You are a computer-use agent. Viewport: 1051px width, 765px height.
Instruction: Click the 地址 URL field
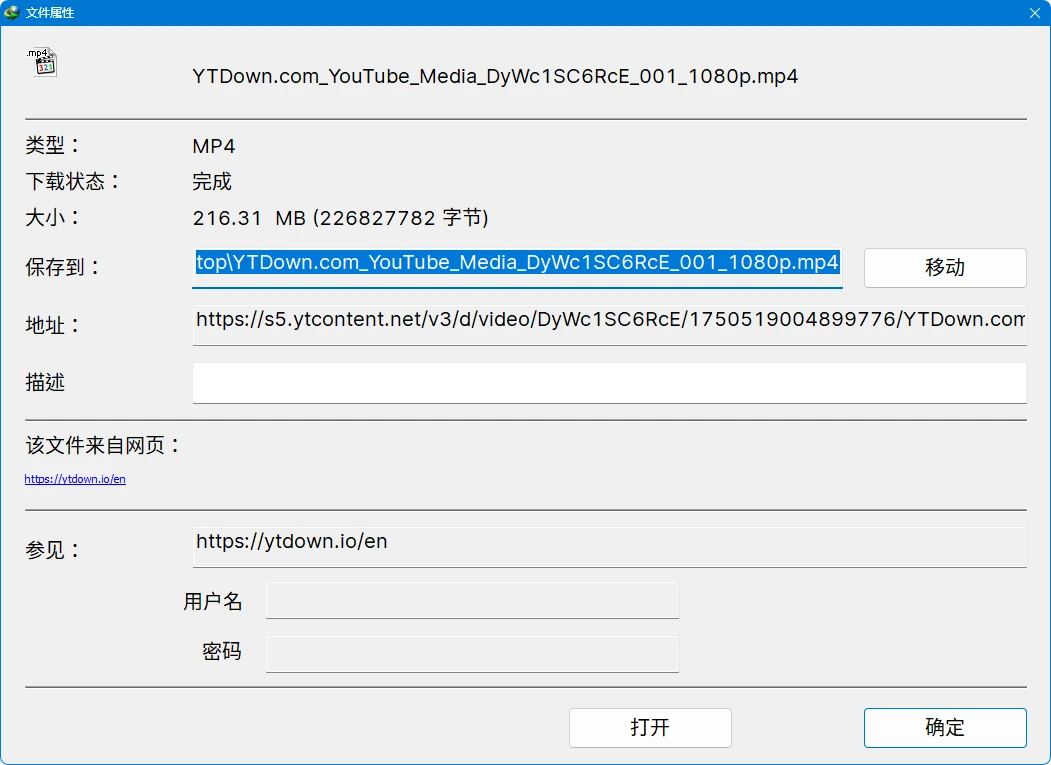click(x=609, y=321)
